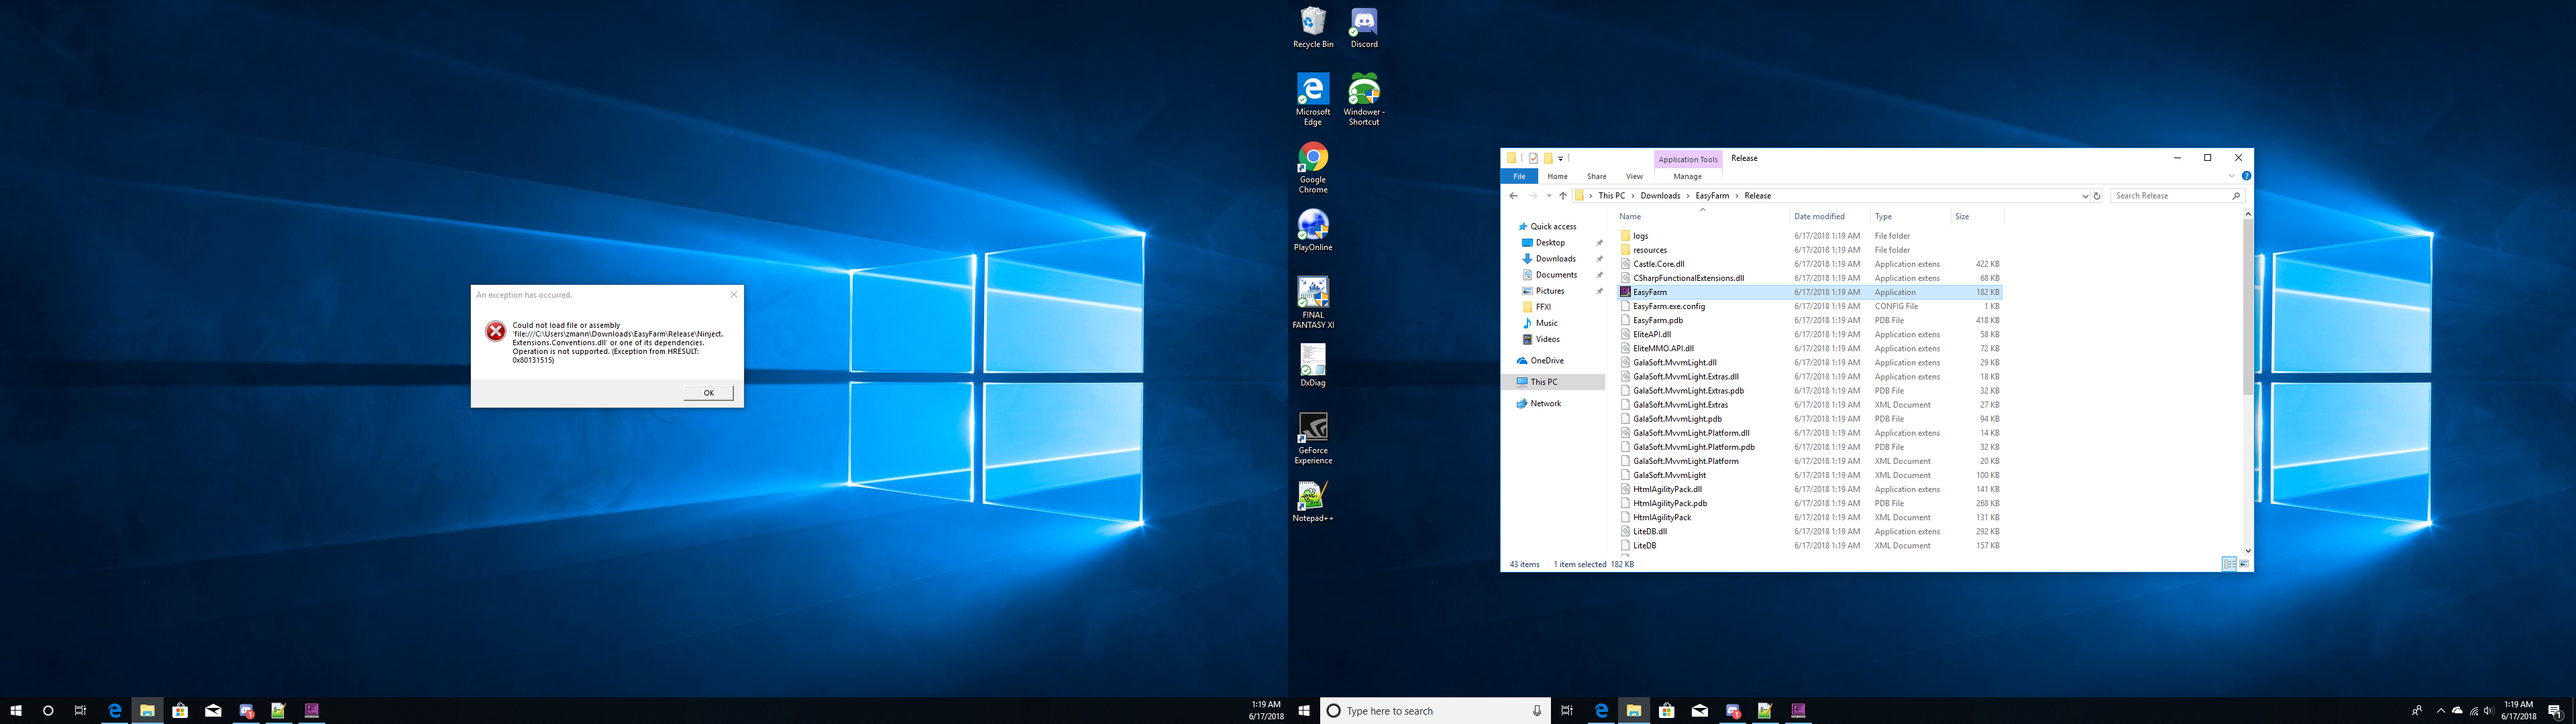2576x724 pixels.
Task: Click the PlayOnline desktop icon
Action: tap(1313, 225)
